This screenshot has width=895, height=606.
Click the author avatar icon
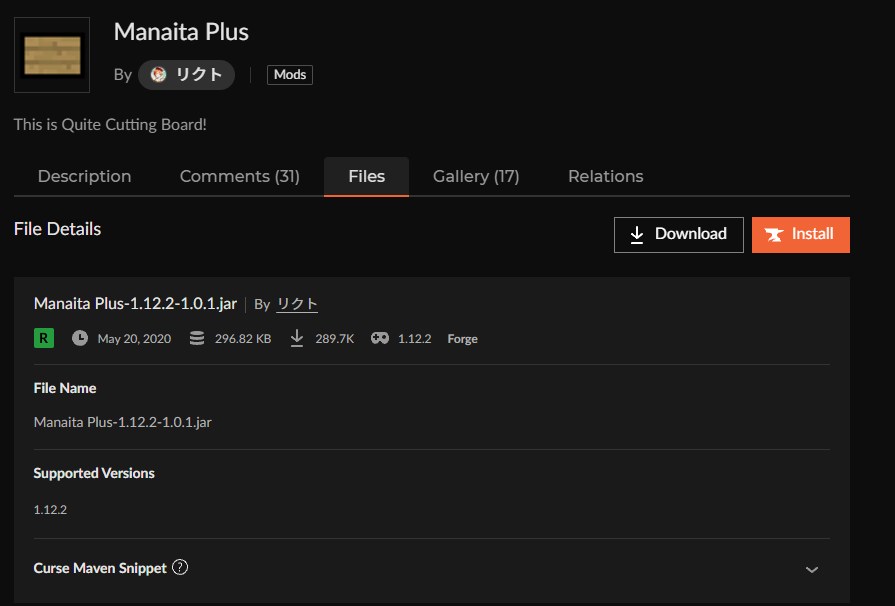click(158, 75)
